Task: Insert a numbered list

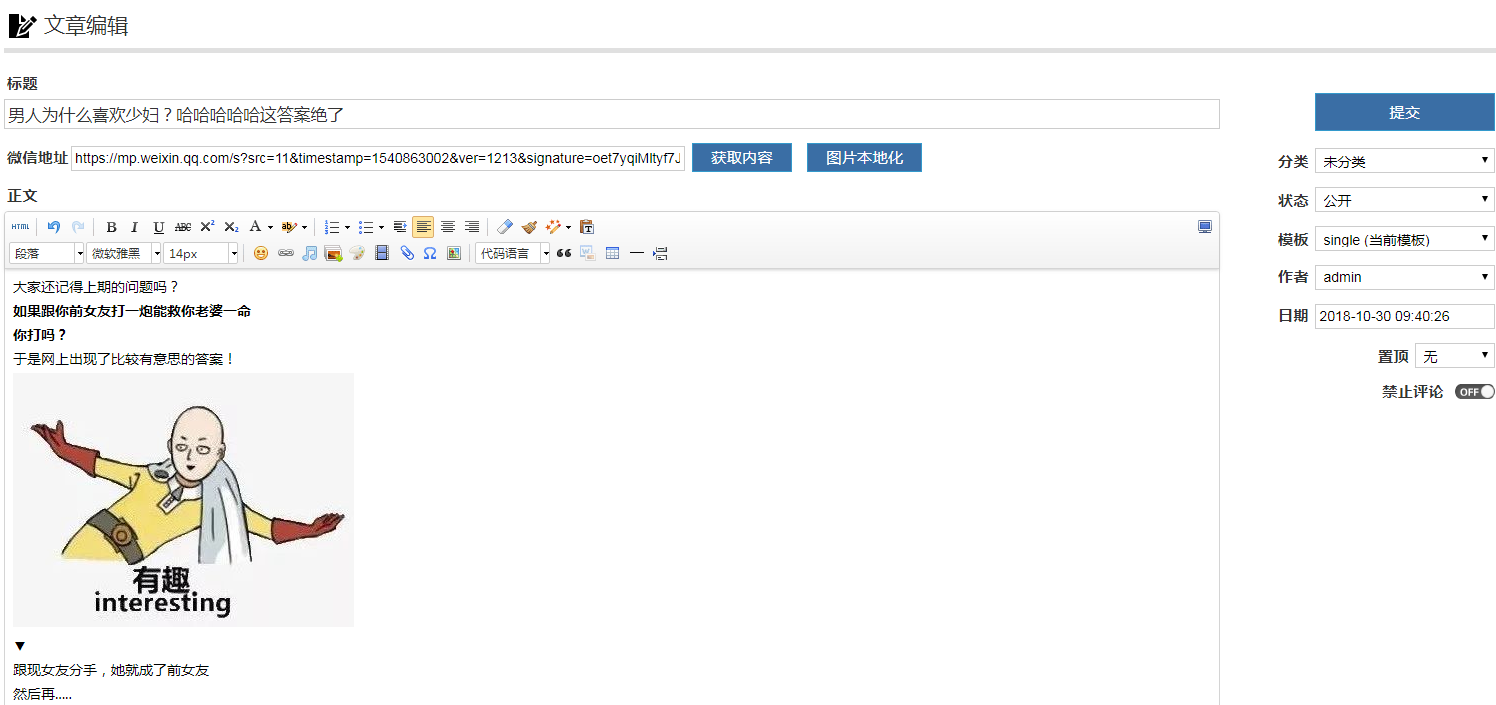Action: (332, 227)
